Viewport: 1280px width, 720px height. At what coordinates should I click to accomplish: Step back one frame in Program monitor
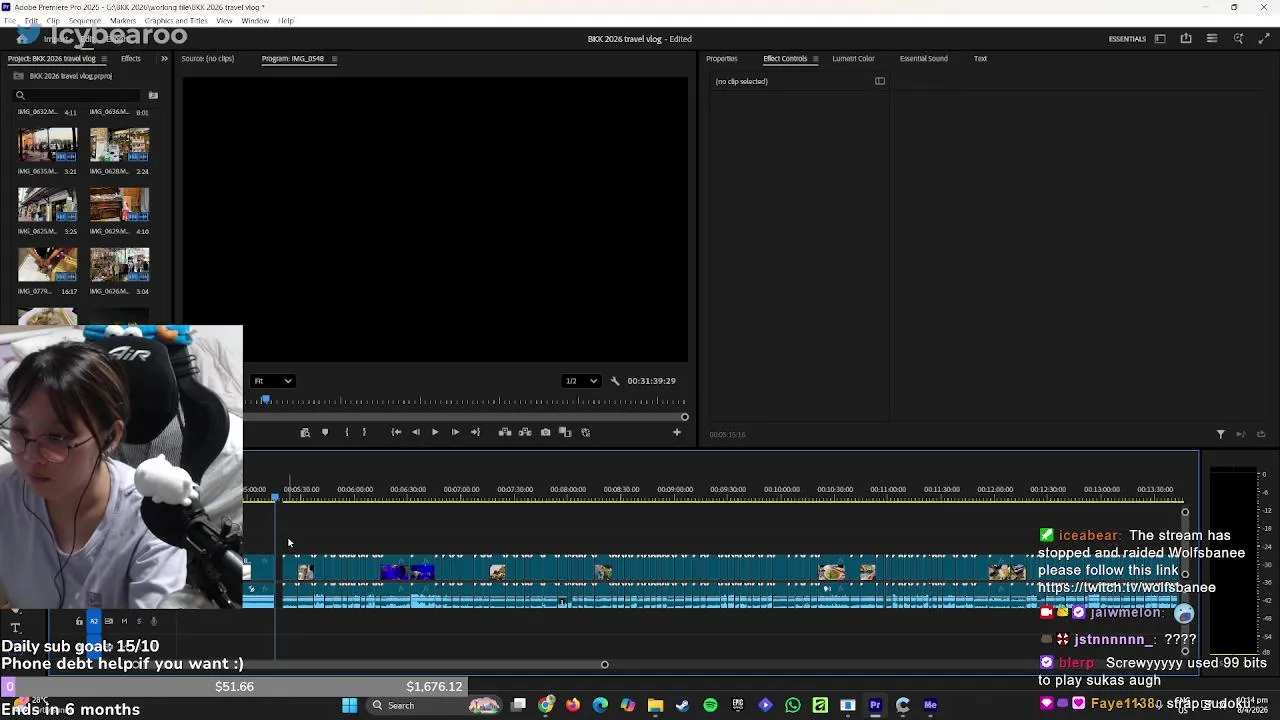pyautogui.click(x=416, y=432)
